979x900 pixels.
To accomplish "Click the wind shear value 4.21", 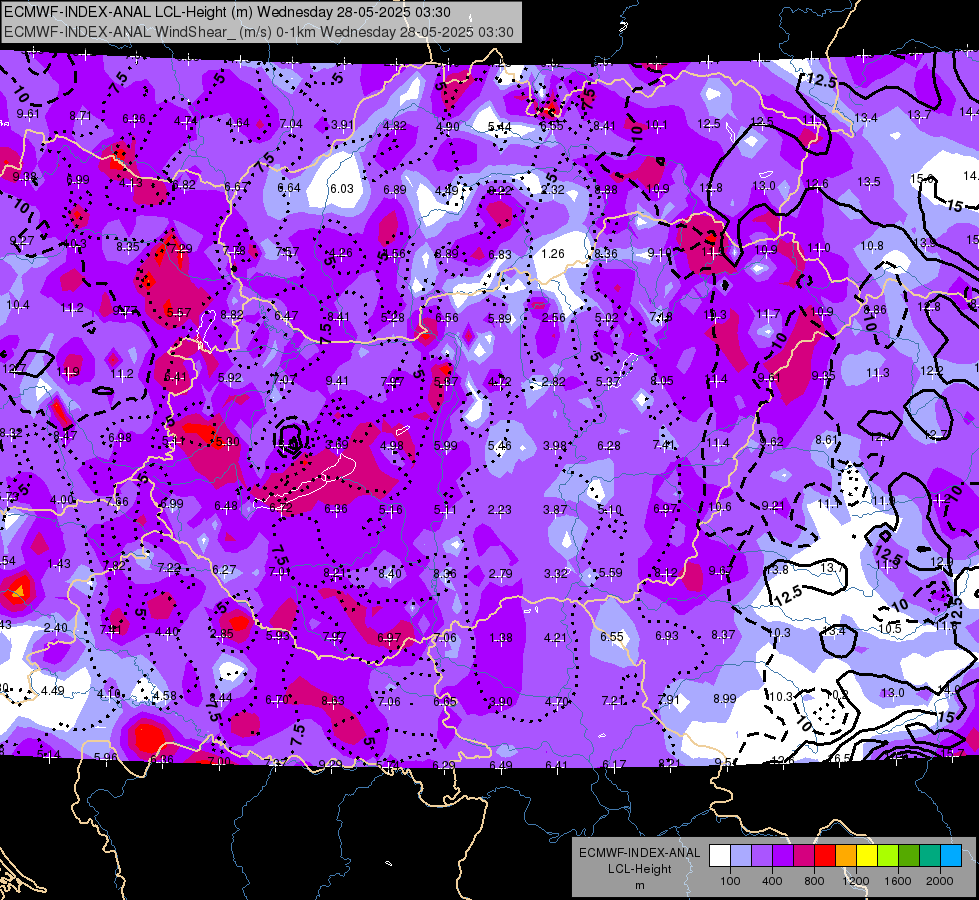I will pyautogui.click(x=555, y=637).
